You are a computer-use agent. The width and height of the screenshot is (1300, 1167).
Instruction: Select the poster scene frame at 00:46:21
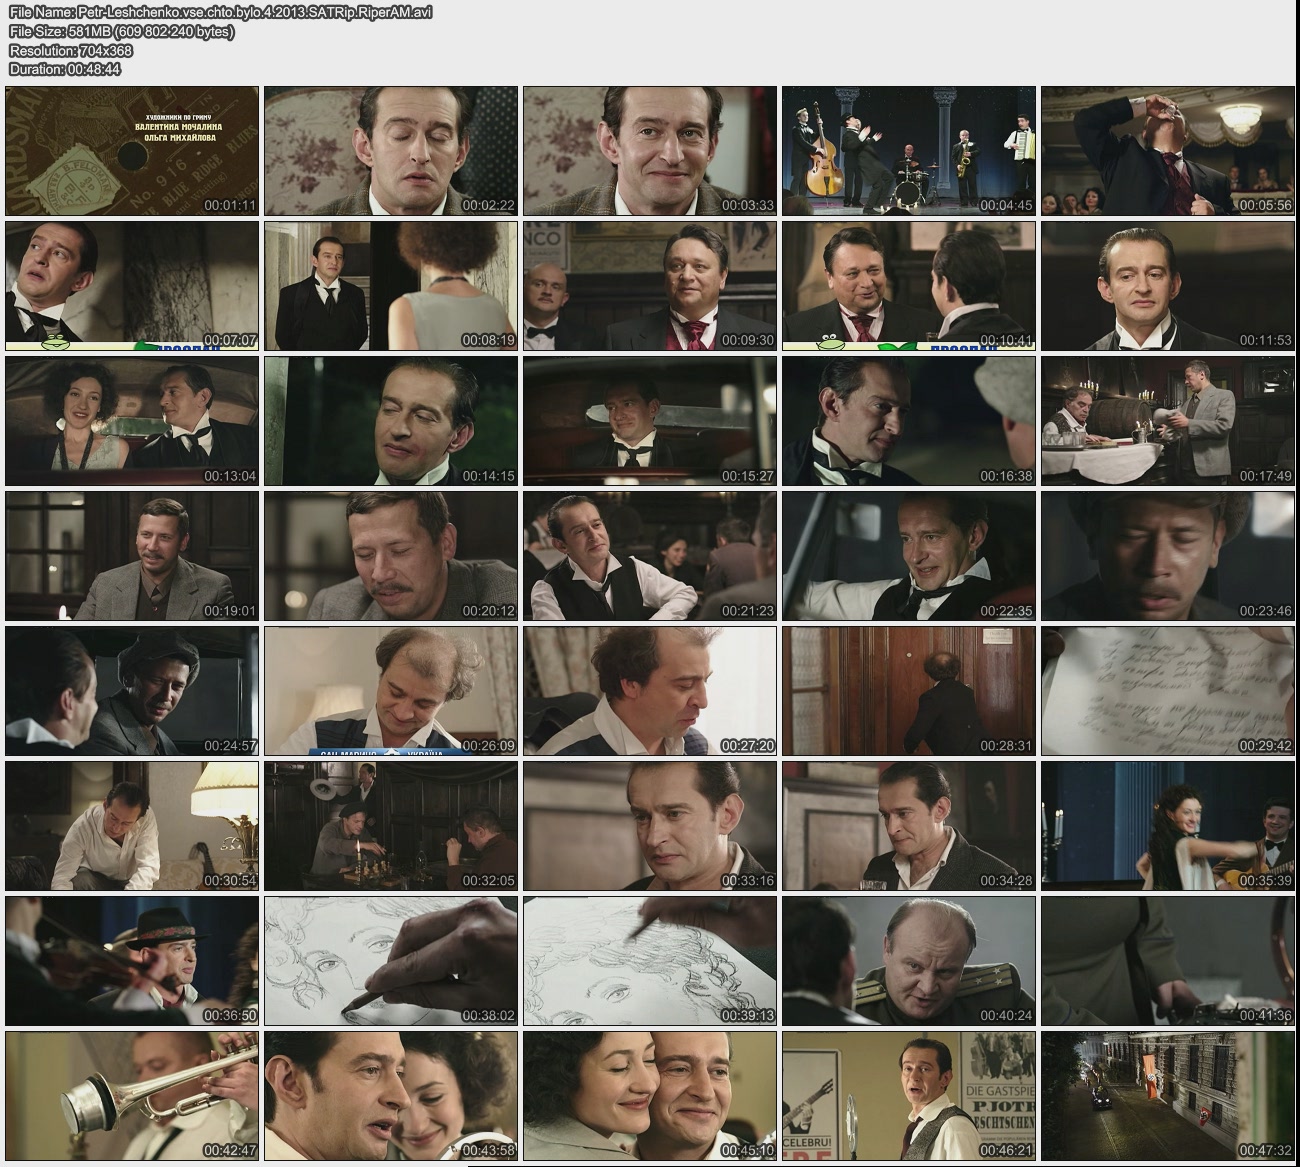point(908,1096)
